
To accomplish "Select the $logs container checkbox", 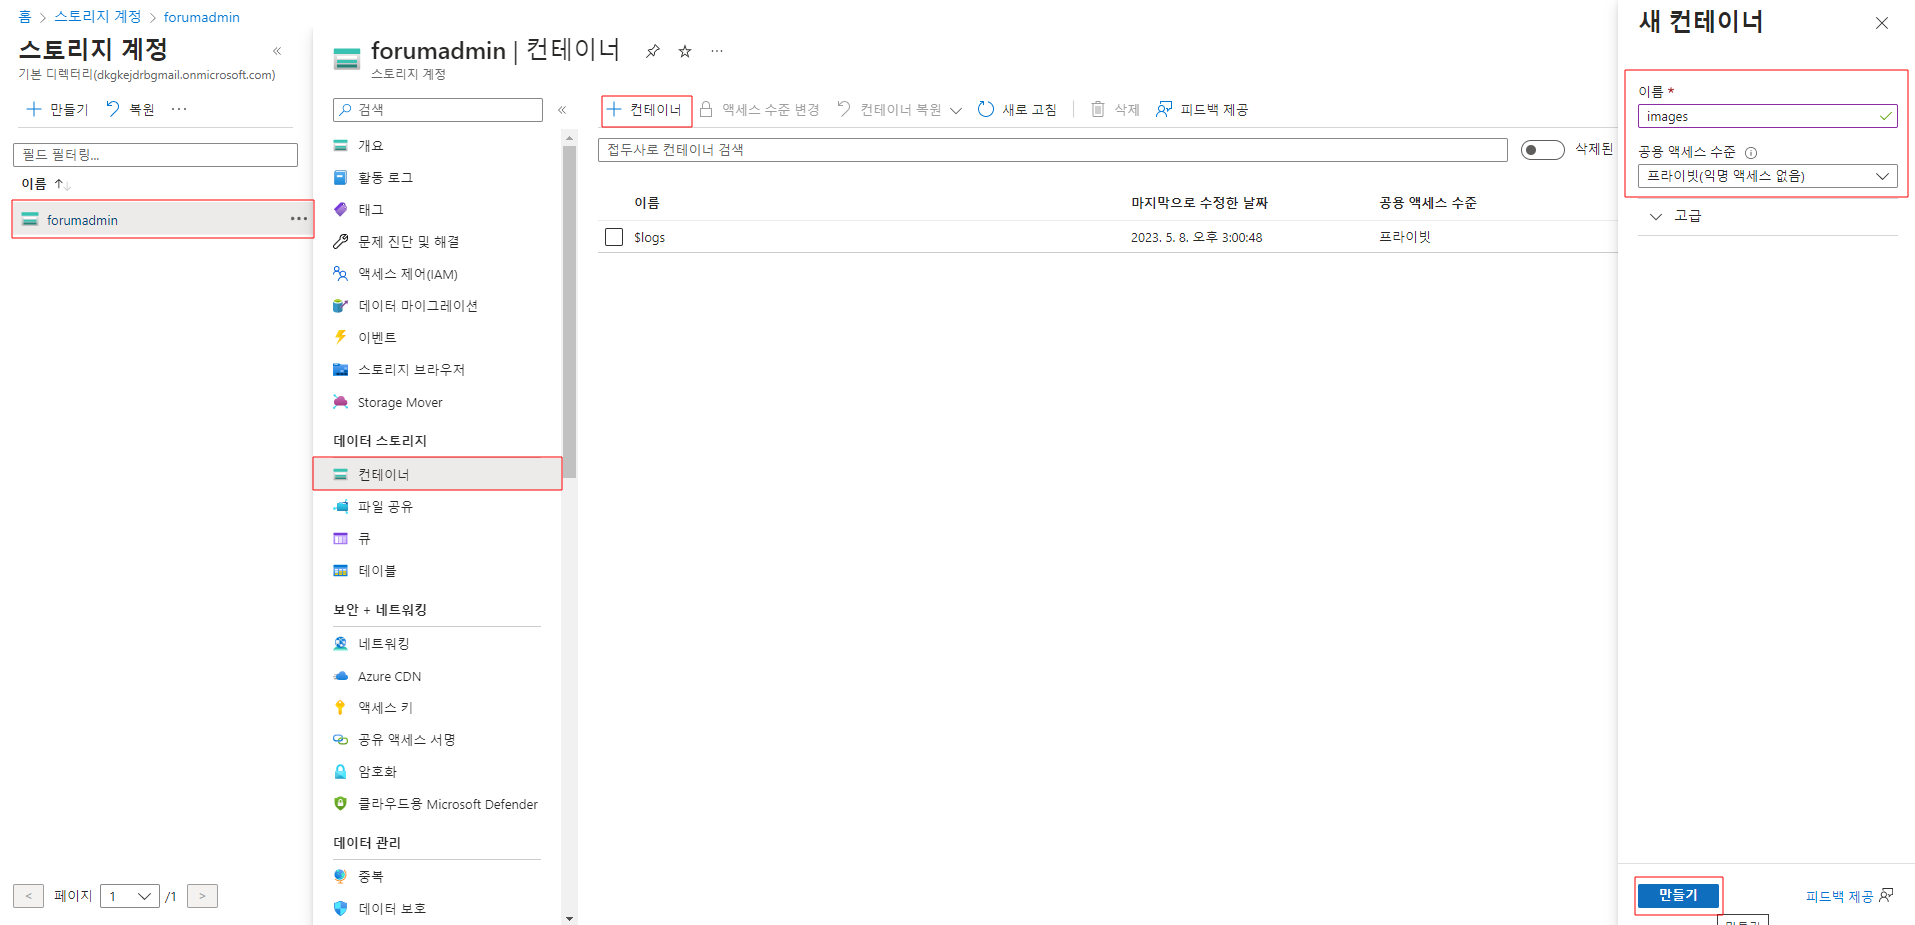I will [614, 237].
